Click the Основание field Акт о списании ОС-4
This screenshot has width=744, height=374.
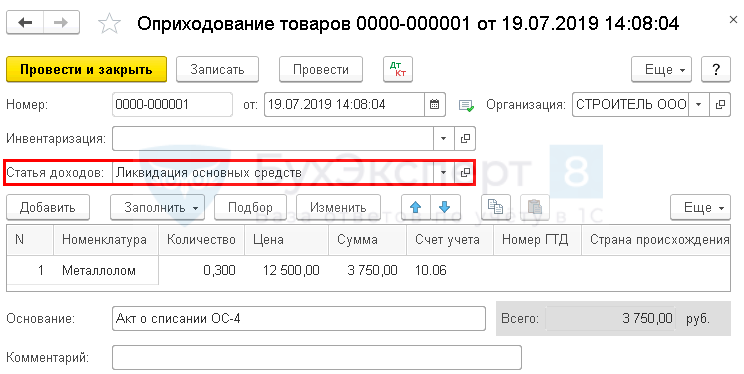(299, 318)
